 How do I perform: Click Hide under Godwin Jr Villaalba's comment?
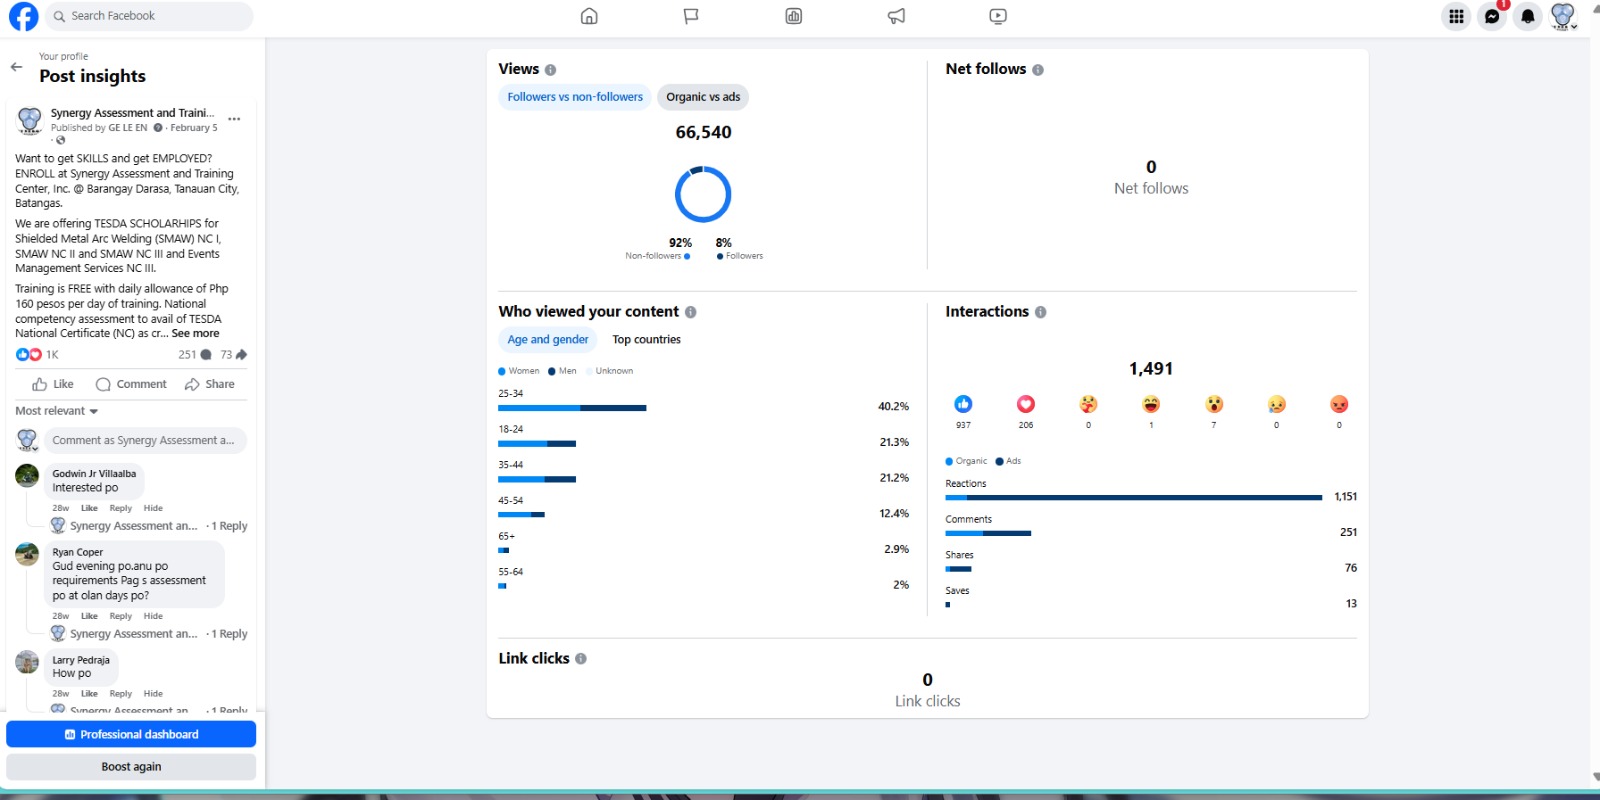[153, 508]
